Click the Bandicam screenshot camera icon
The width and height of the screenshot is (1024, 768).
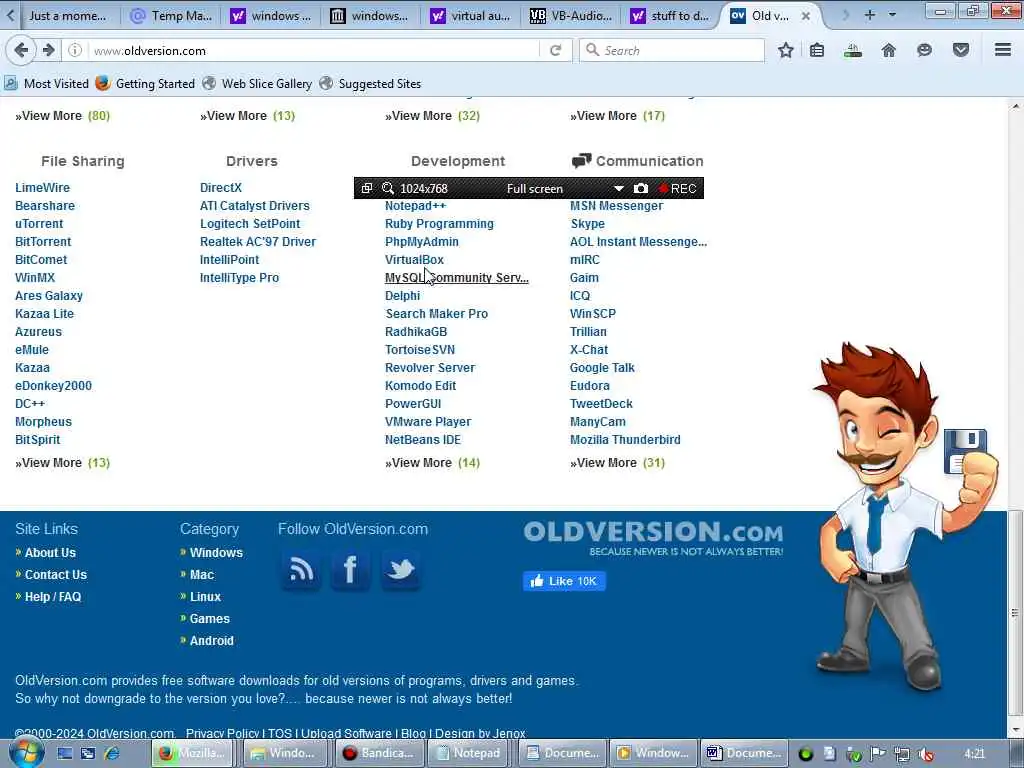point(641,188)
